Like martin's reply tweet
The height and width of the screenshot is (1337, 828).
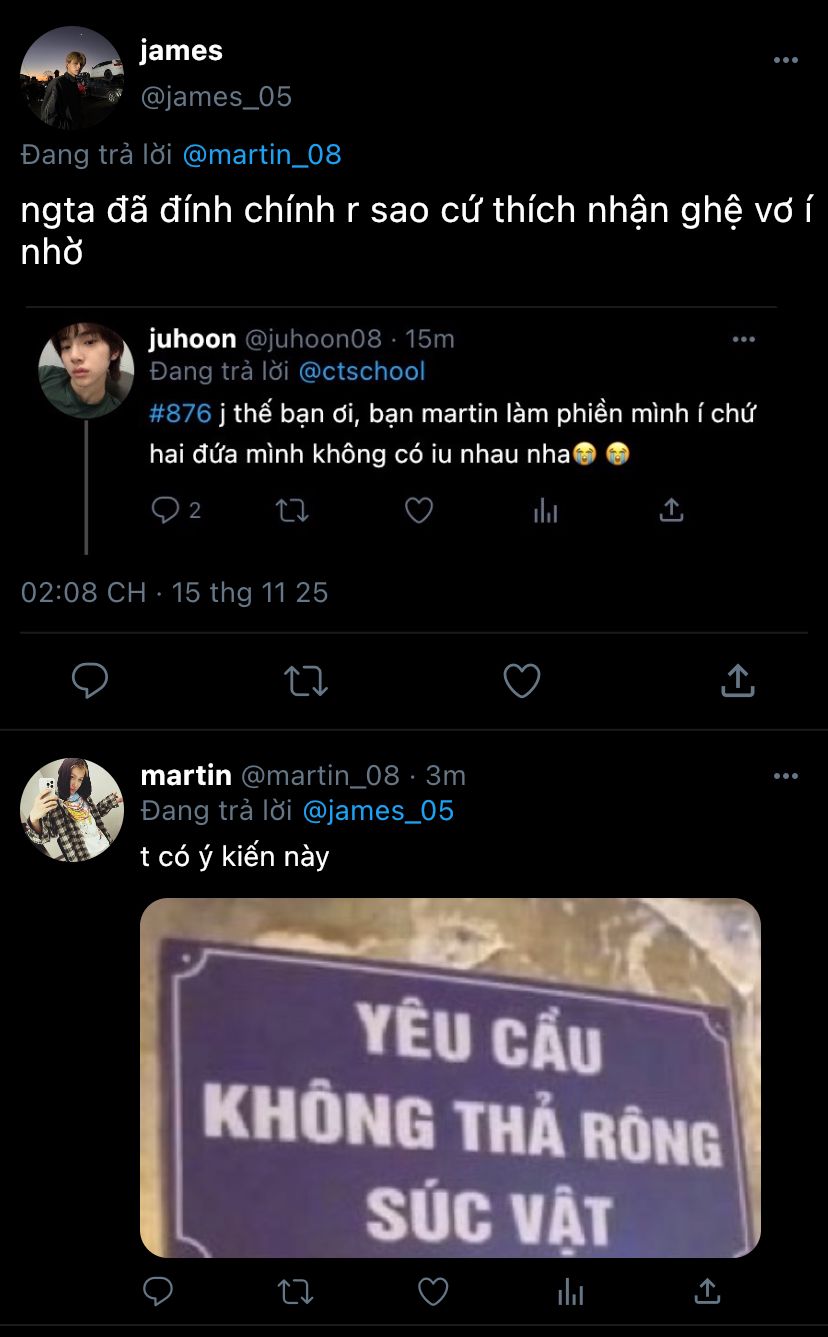click(x=433, y=1292)
